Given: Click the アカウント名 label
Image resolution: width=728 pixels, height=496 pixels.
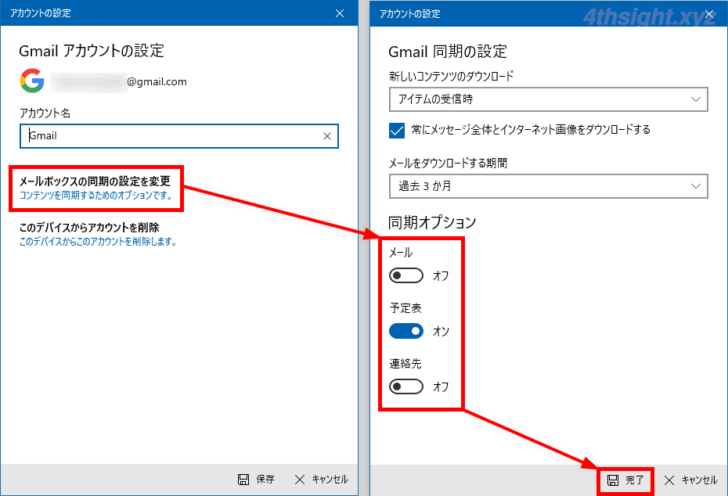Looking at the screenshot, I should click(x=45, y=113).
